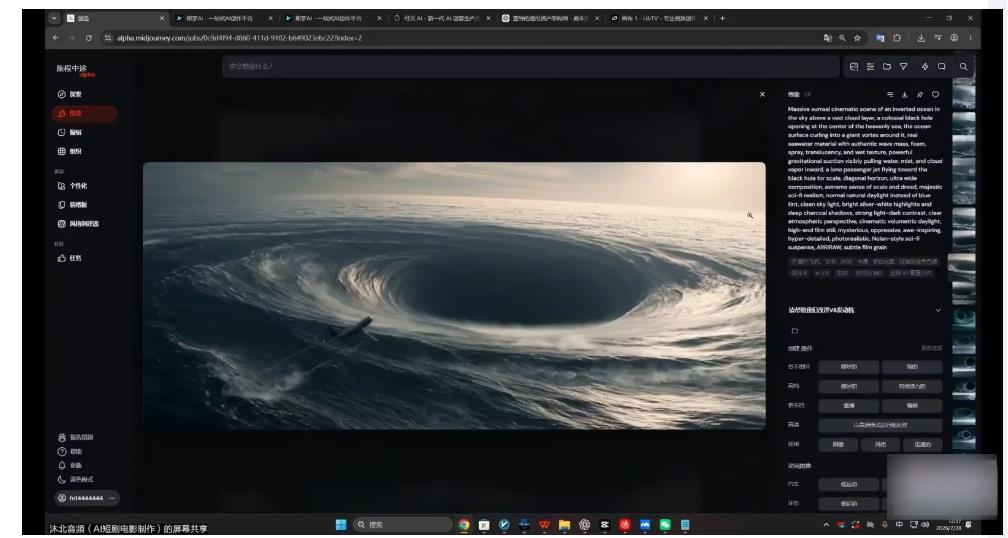Open the Organize page with grid icon

click(69, 152)
